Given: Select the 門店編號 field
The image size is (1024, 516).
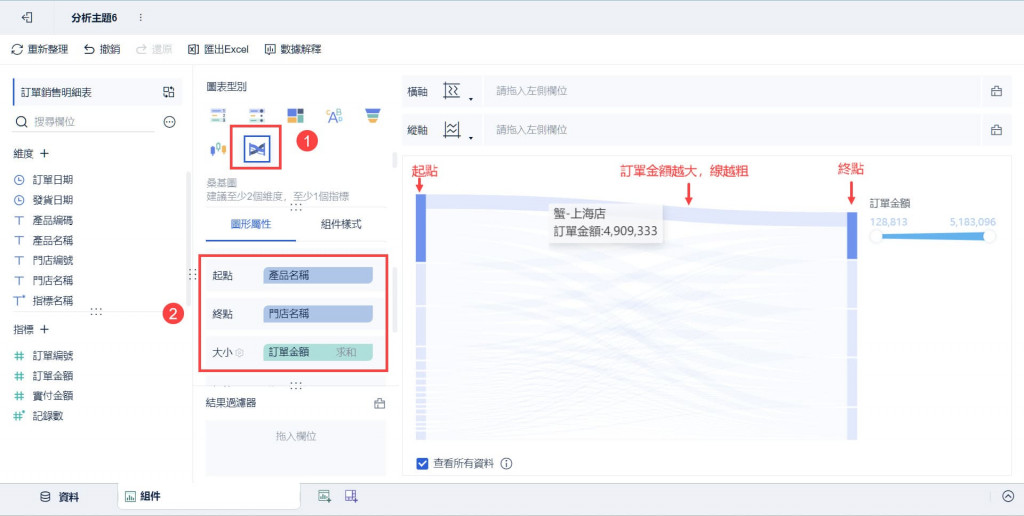Looking at the screenshot, I should 52,260.
